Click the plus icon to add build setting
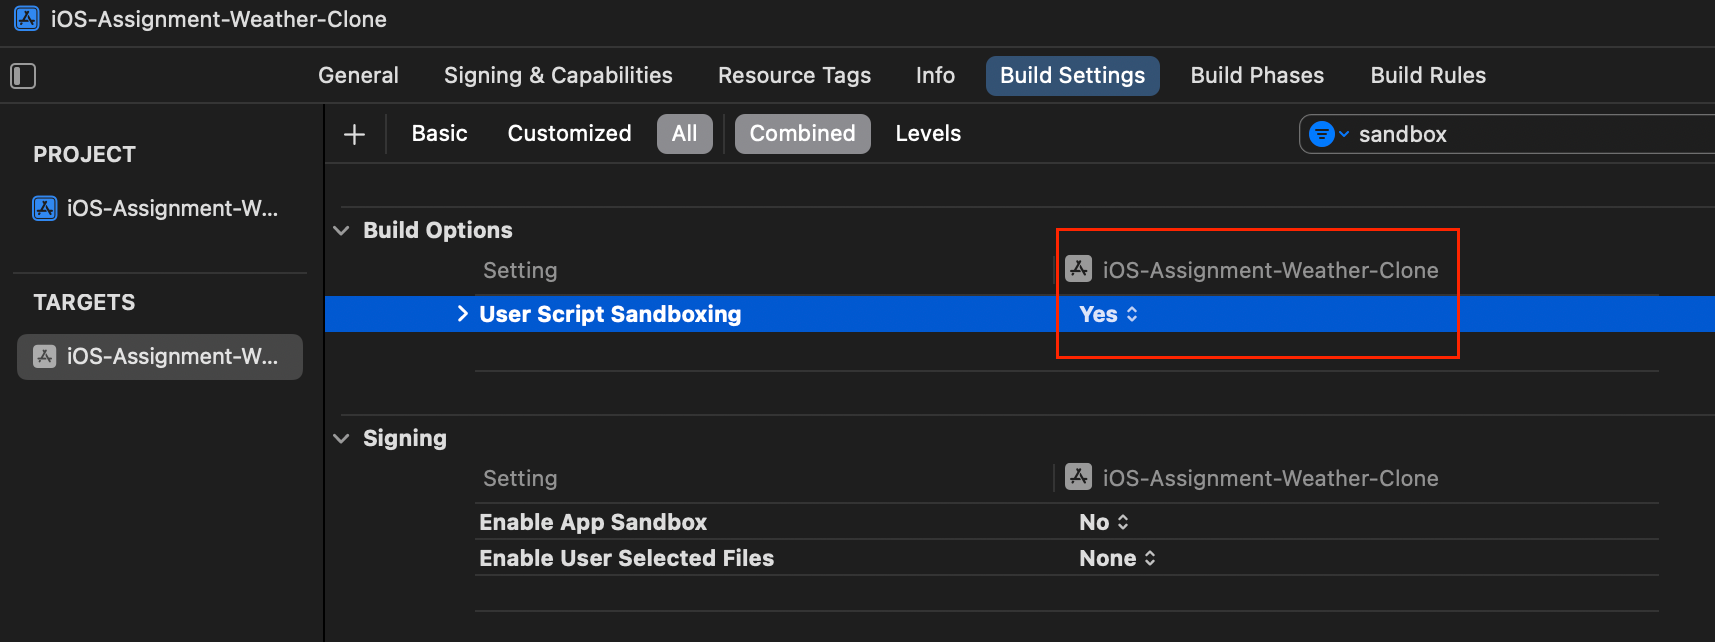 (354, 134)
